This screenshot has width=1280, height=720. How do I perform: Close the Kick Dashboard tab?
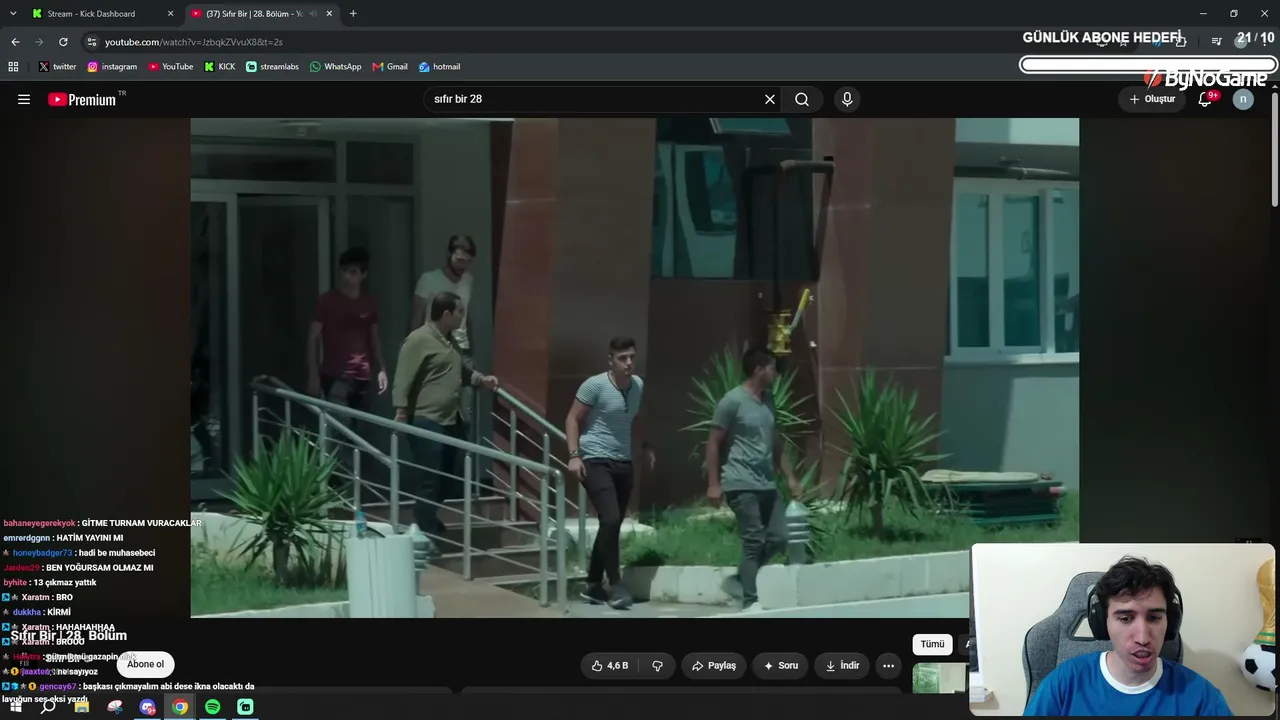tap(170, 14)
